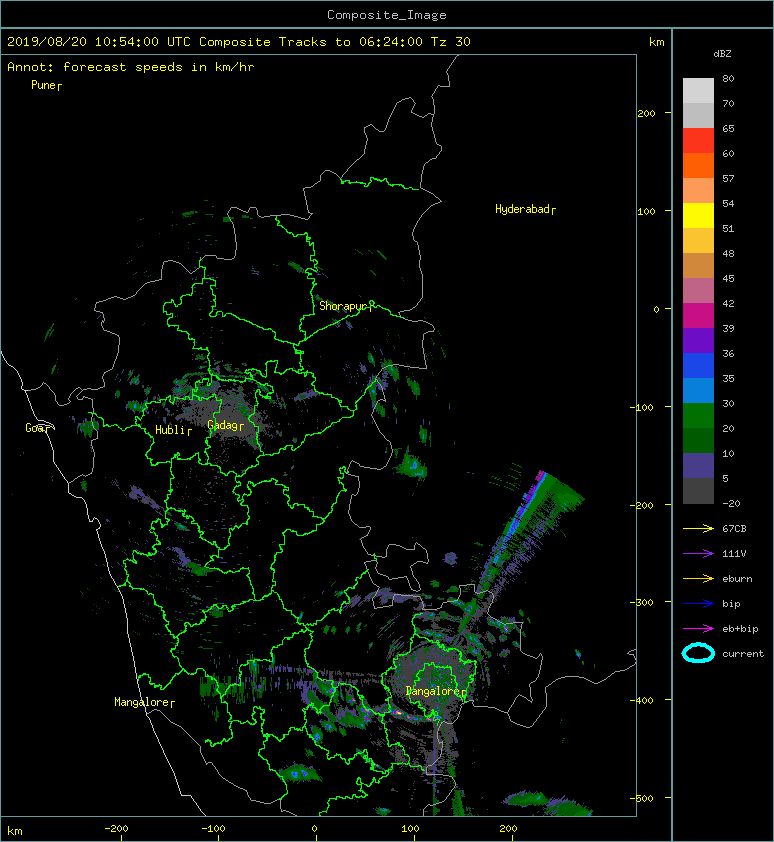
Task: Click the -500 km vertical axis label
Action: (x=642, y=799)
